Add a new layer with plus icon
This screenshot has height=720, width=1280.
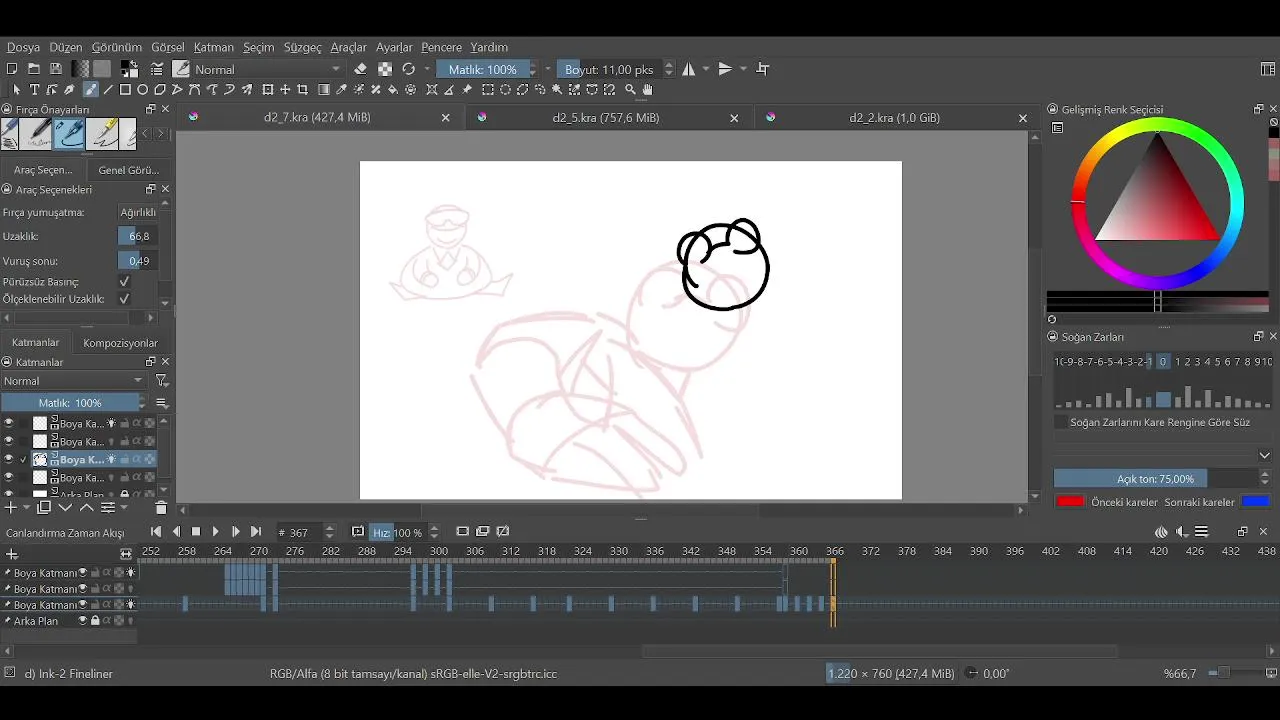(10, 508)
